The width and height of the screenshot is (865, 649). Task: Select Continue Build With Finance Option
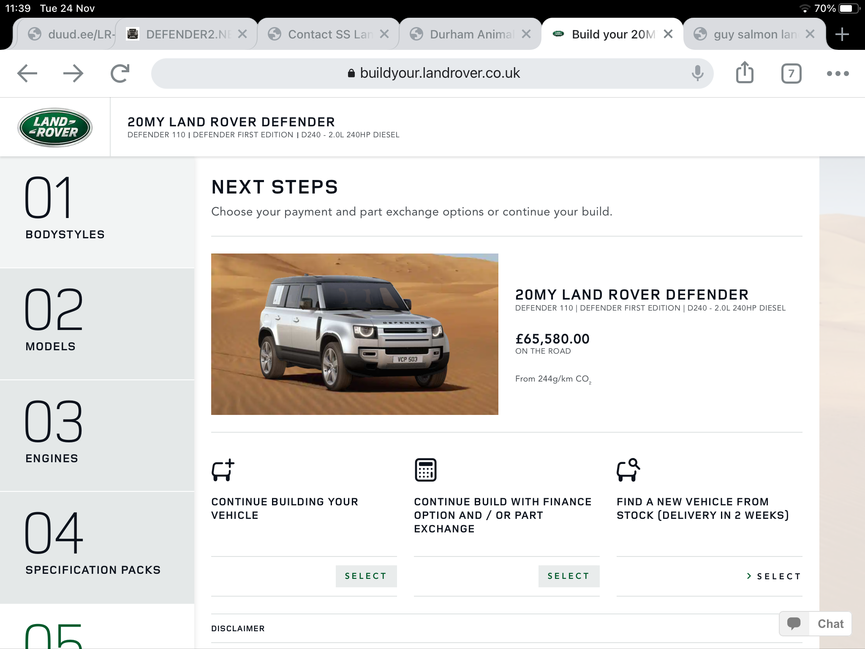[569, 576]
